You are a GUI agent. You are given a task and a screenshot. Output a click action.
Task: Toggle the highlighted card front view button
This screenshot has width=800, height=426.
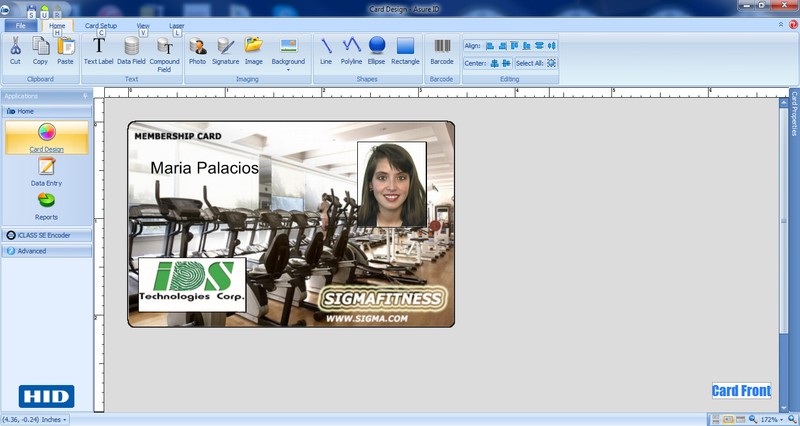click(728, 420)
